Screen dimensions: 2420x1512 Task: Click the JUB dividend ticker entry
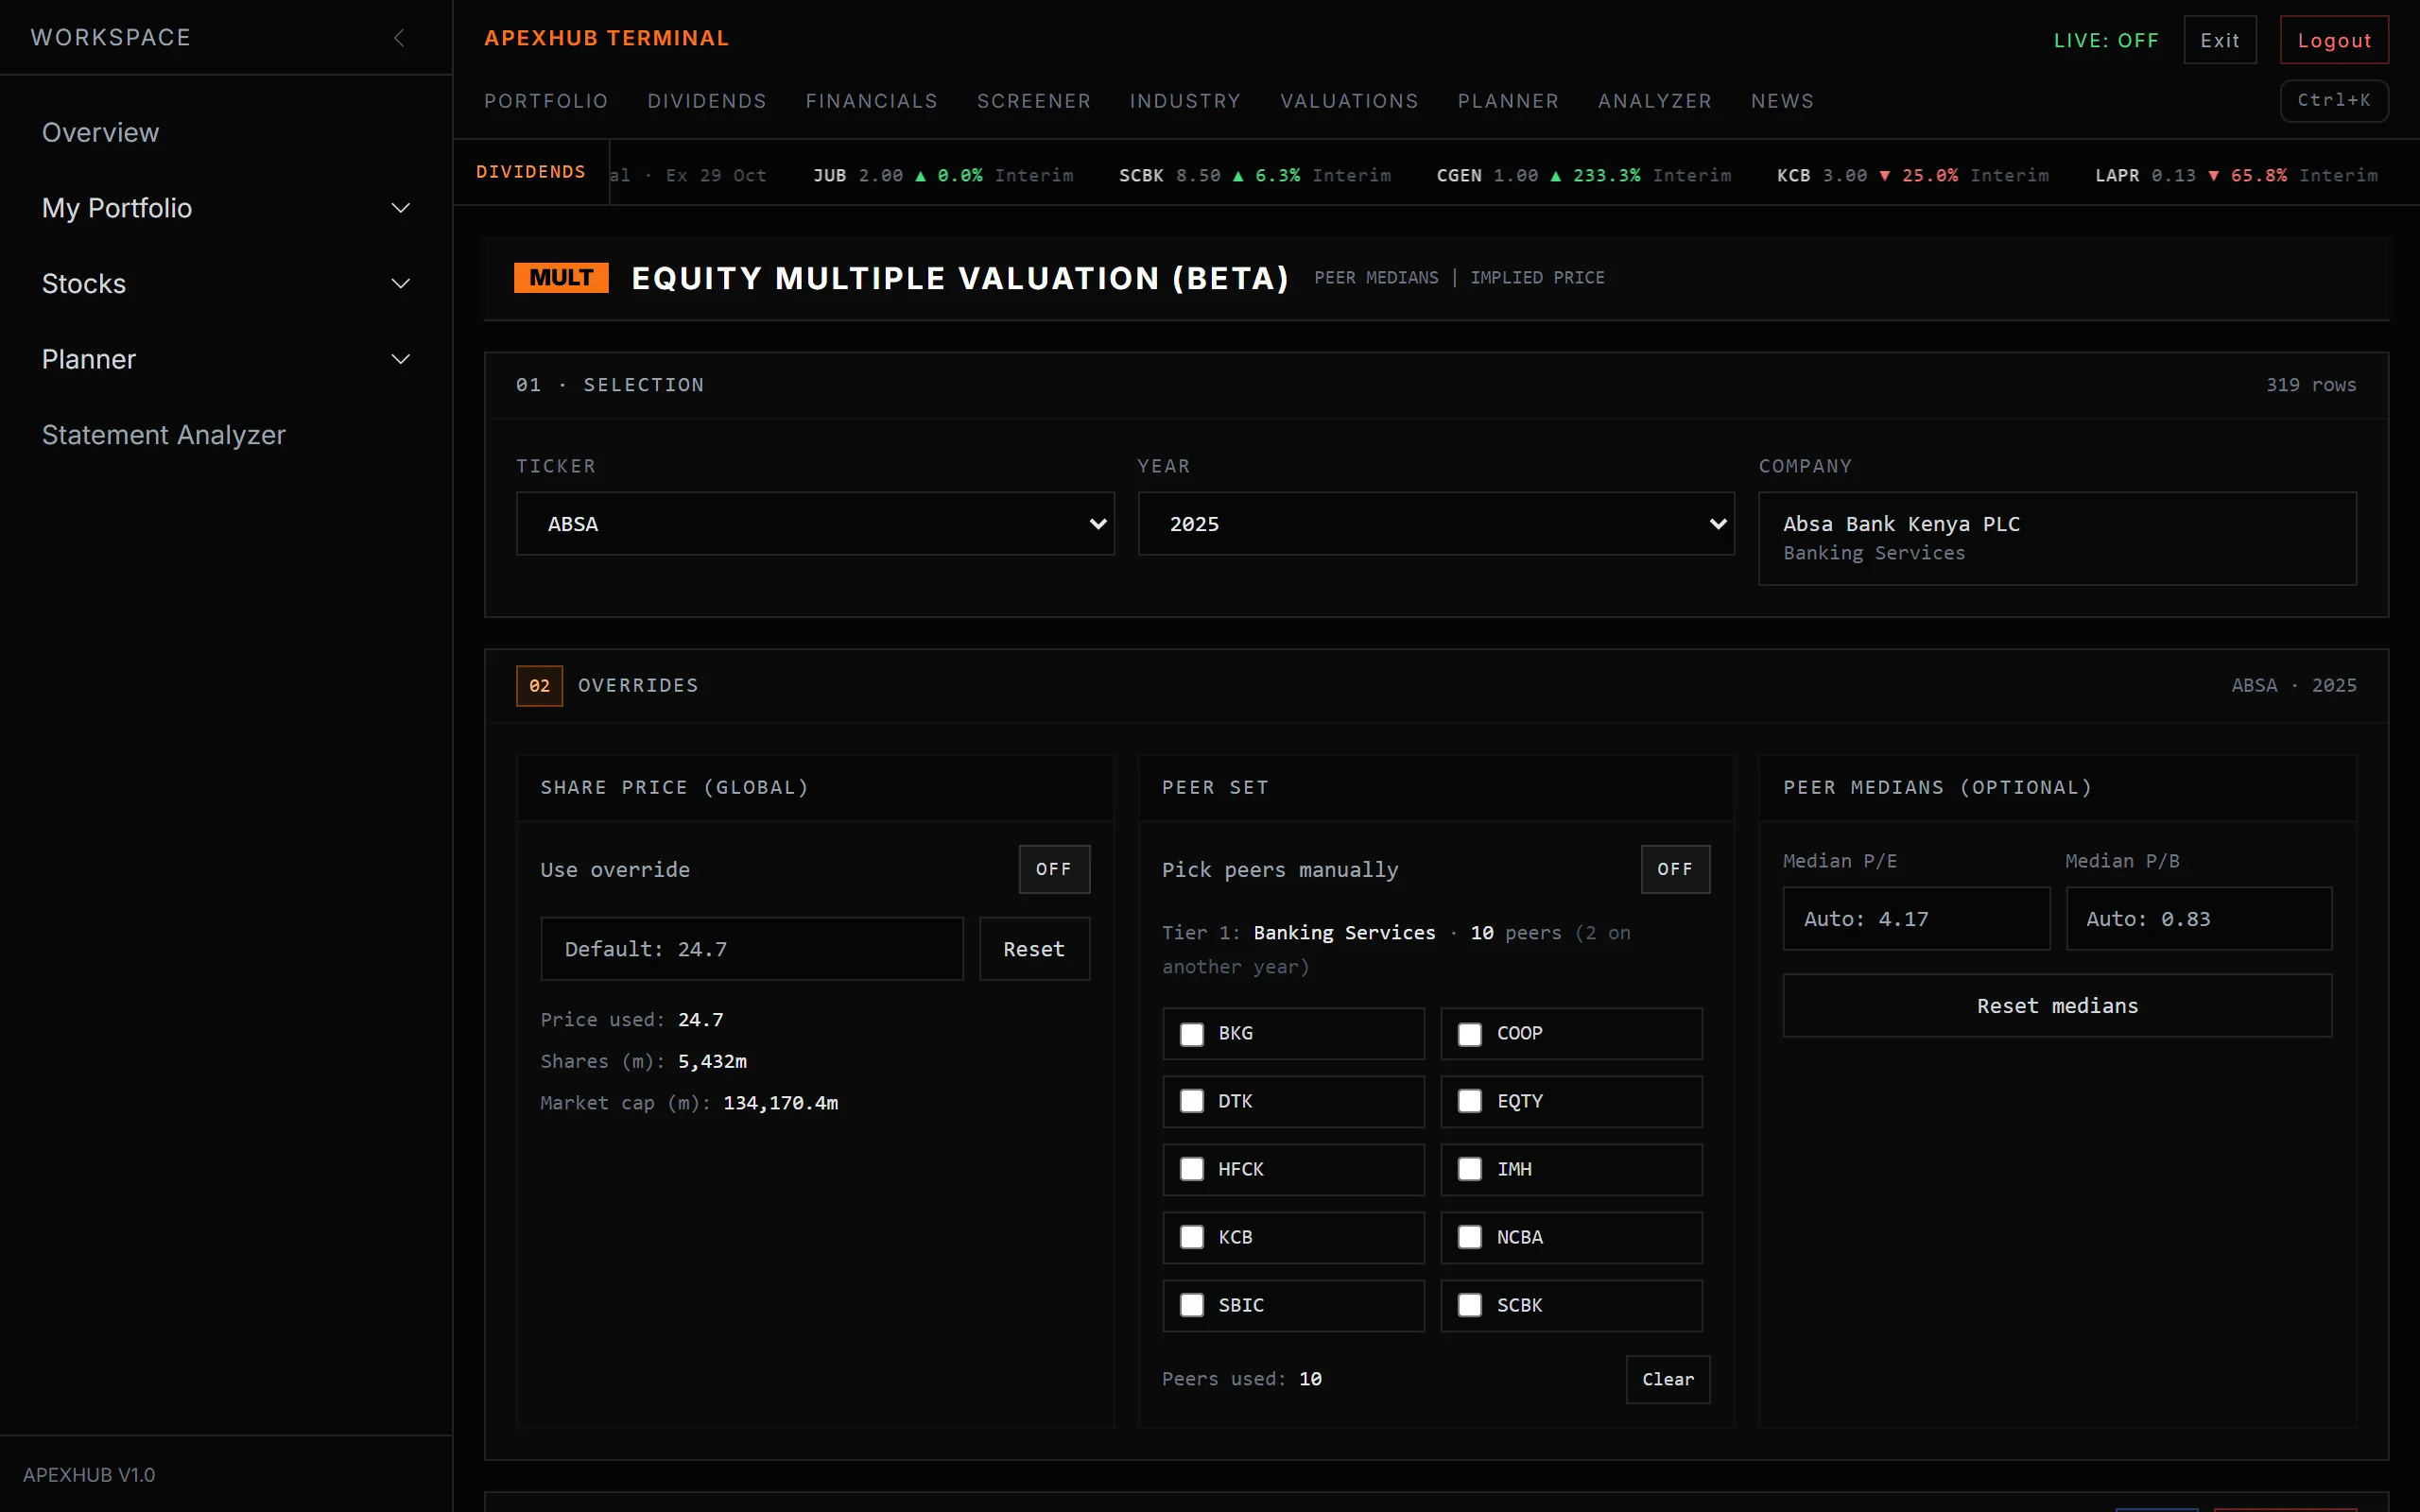943,175
